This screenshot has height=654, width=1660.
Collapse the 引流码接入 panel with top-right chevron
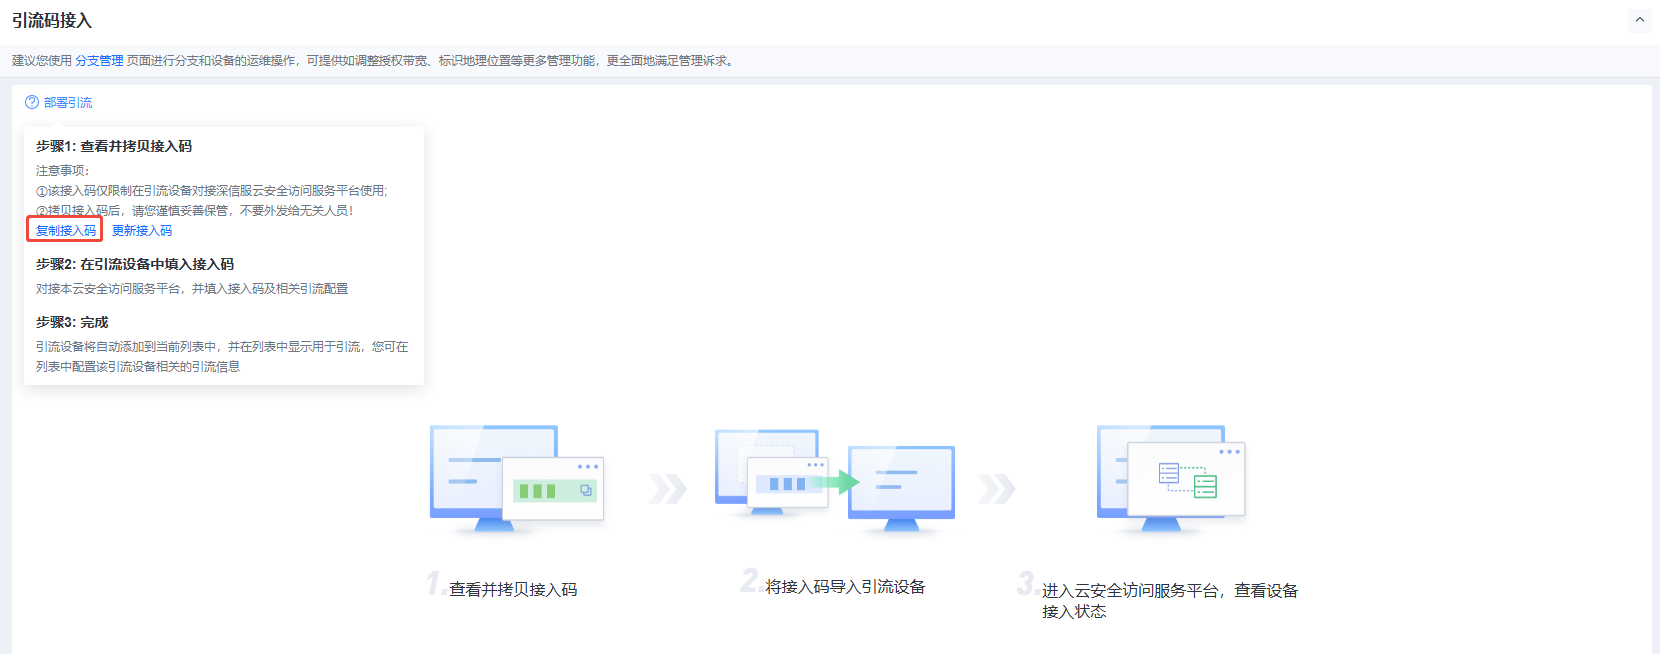pos(1639,20)
